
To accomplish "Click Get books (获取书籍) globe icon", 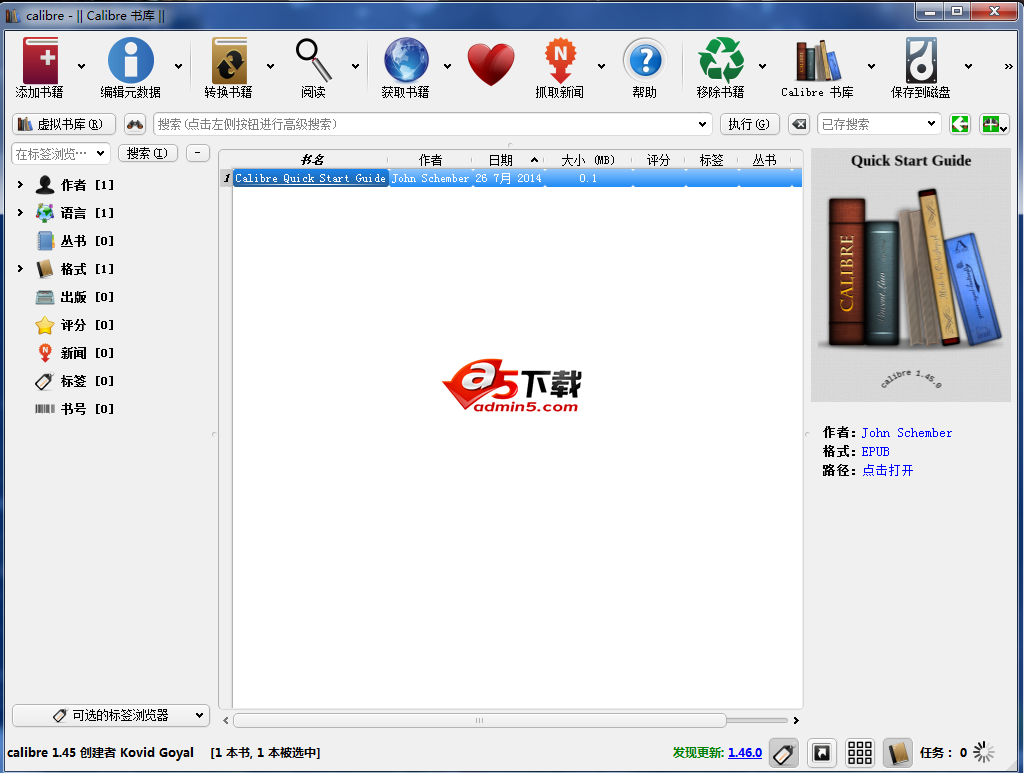I will 406,60.
